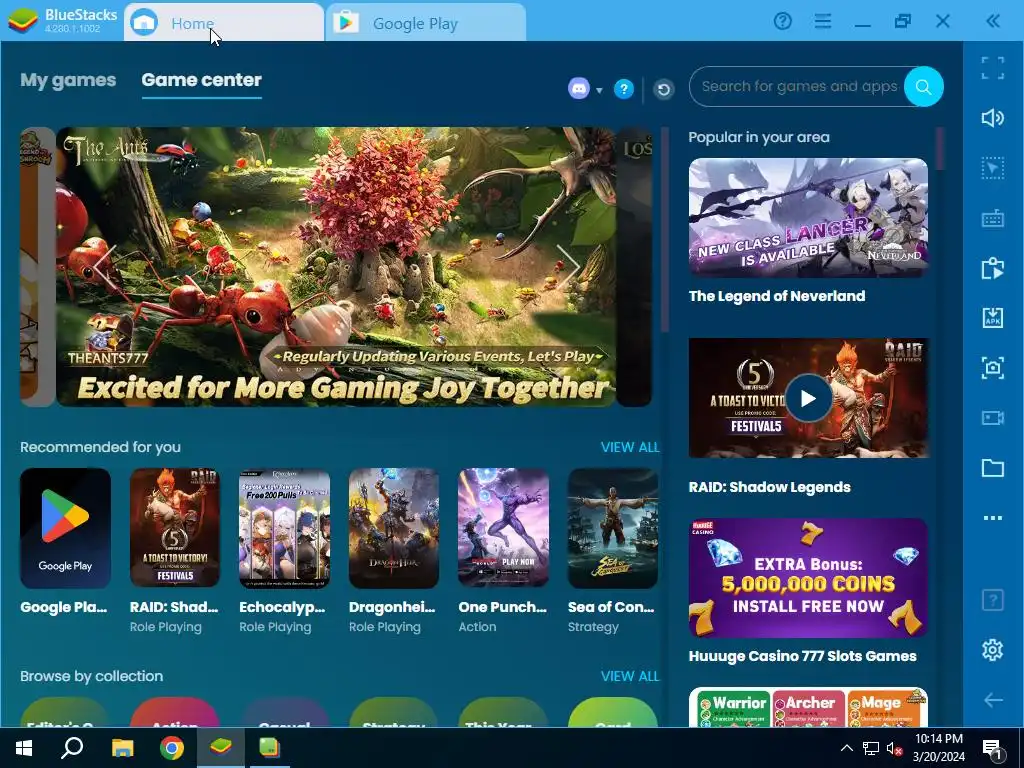Show more sidebar tools via the three dots

993,518
